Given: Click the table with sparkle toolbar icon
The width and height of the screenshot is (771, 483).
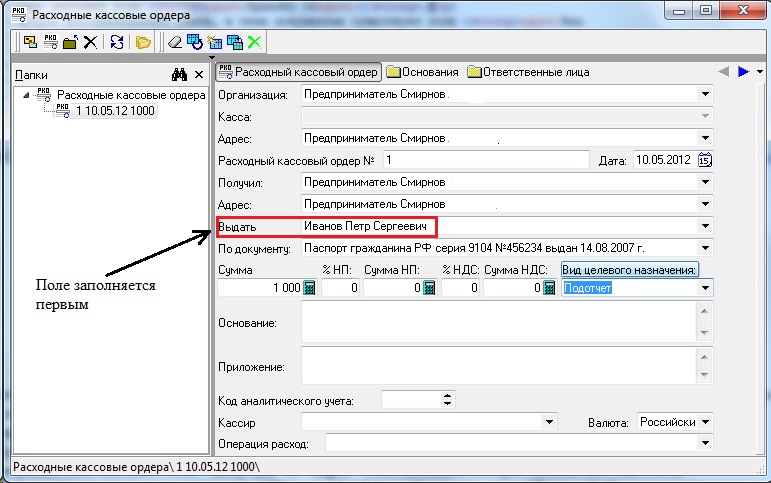Looking at the screenshot, I should pyautogui.click(x=215, y=42).
